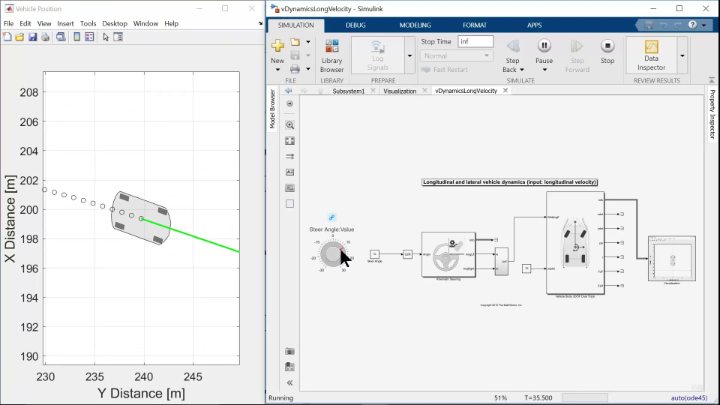This screenshot has height=405, width=720.
Task: Click Zoom tool in Simulink canvas palette
Action: (x=290, y=125)
